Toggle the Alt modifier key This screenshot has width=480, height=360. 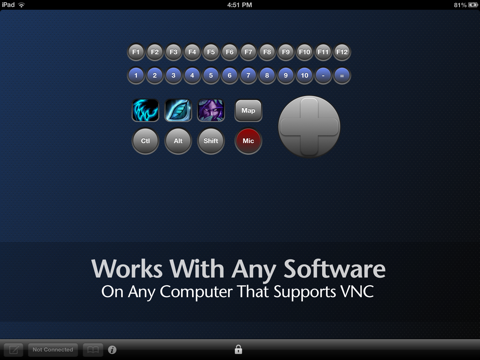click(x=178, y=141)
